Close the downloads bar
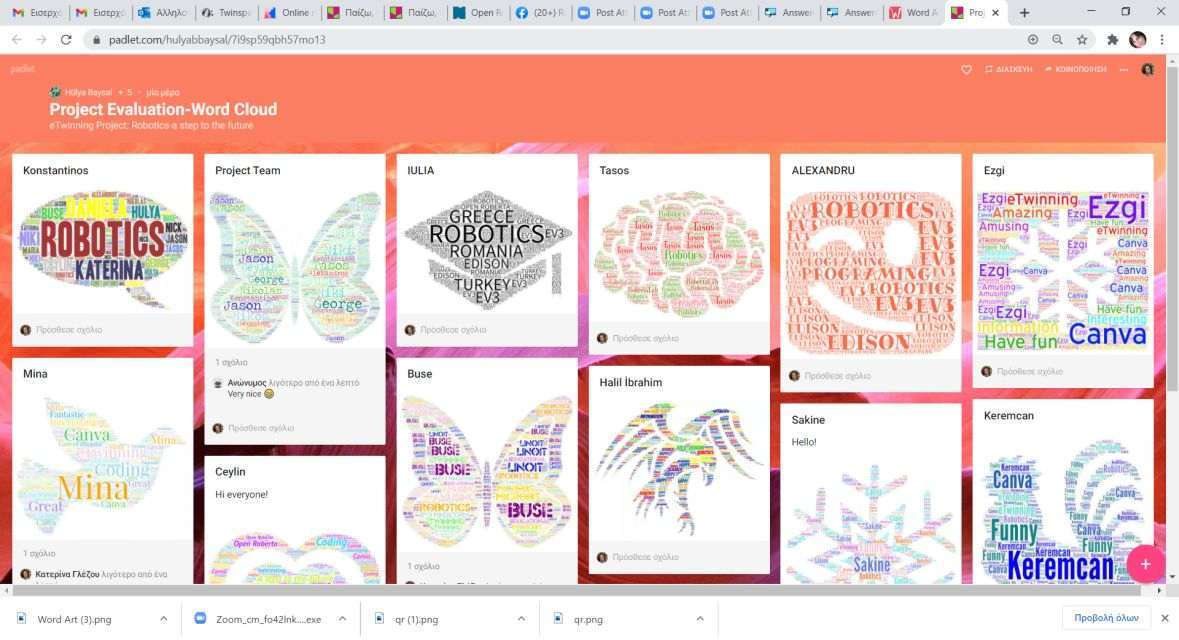This screenshot has width=1179, height=640. pyautogui.click(x=1165, y=618)
